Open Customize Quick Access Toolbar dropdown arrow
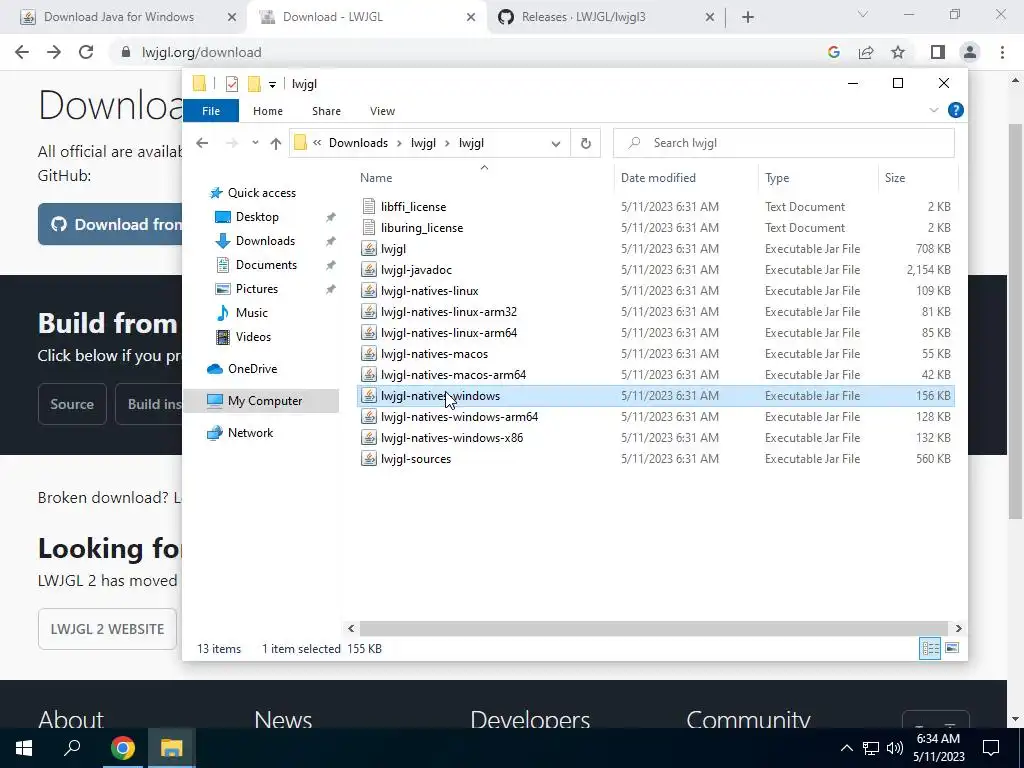Viewport: 1024px width, 768px height. pos(272,84)
